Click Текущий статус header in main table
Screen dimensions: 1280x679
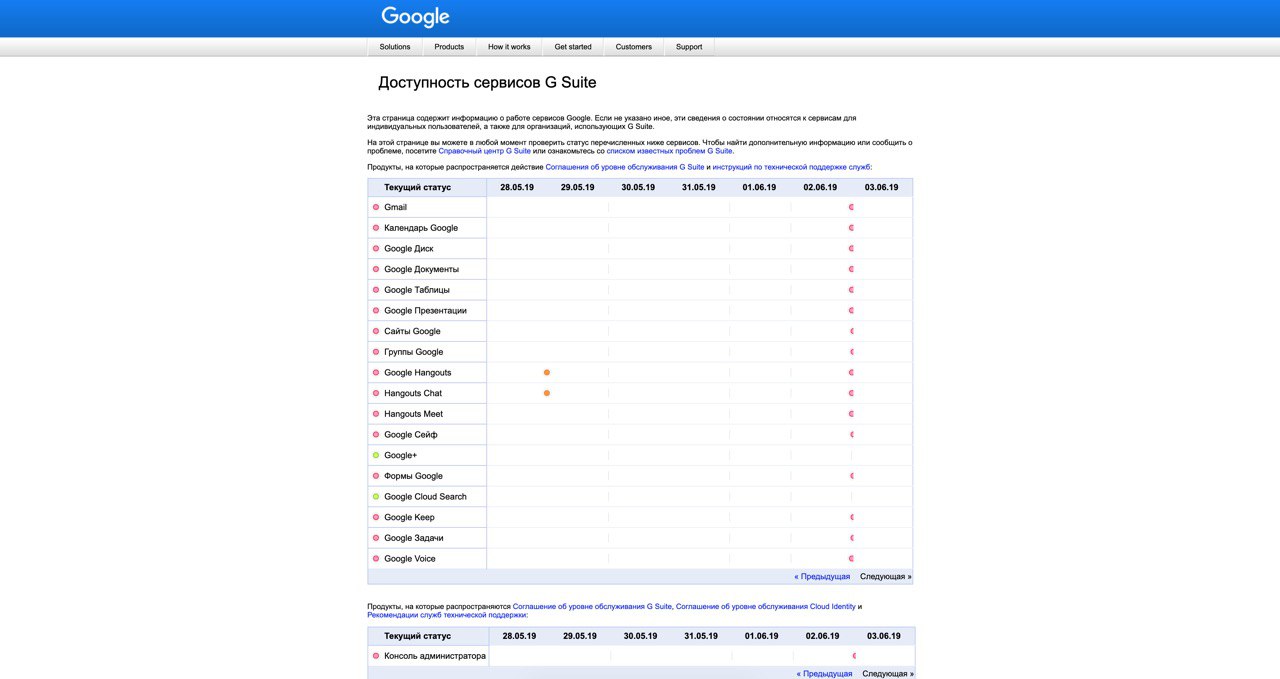tap(418, 187)
